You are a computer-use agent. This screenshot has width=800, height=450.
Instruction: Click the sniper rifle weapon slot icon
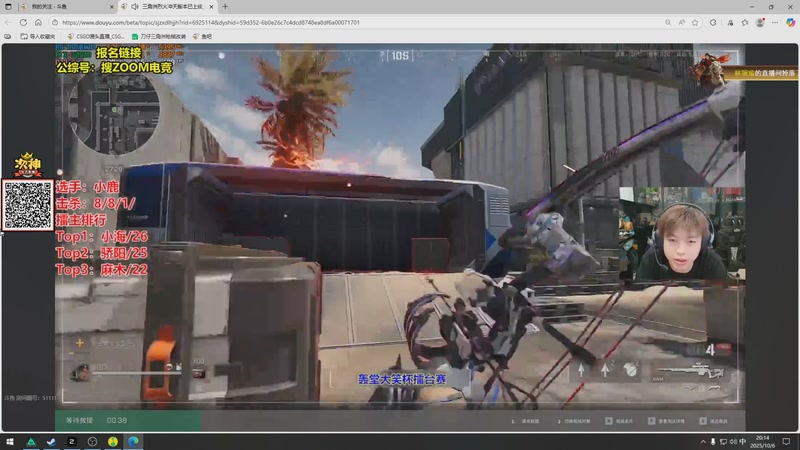click(689, 371)
